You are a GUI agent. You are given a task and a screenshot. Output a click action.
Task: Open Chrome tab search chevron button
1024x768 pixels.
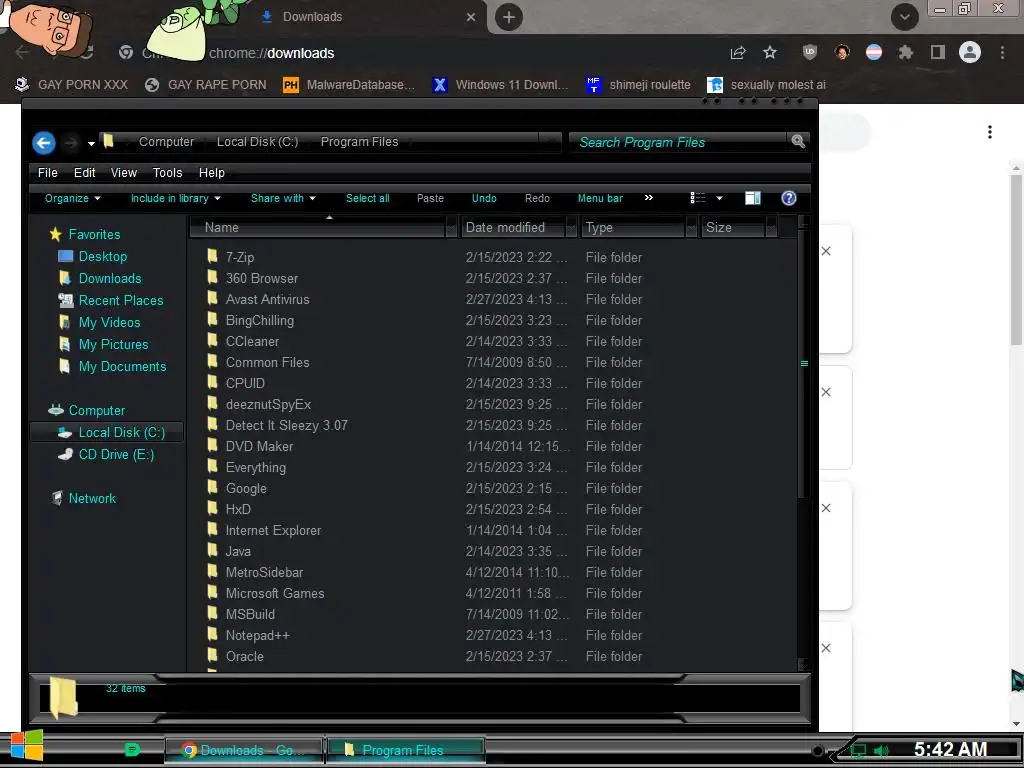click(x=904, y=17)
